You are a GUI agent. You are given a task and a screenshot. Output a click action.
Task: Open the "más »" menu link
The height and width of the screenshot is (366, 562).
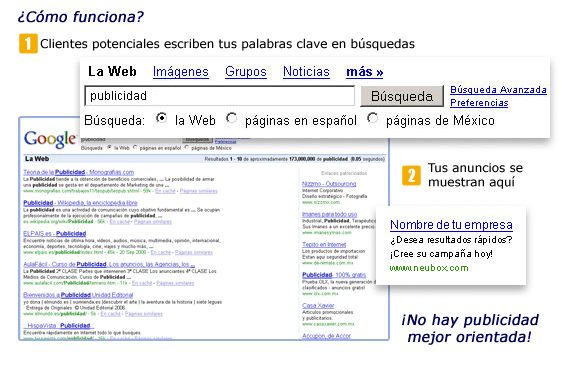pyautogui.click(x=365, y=72)
